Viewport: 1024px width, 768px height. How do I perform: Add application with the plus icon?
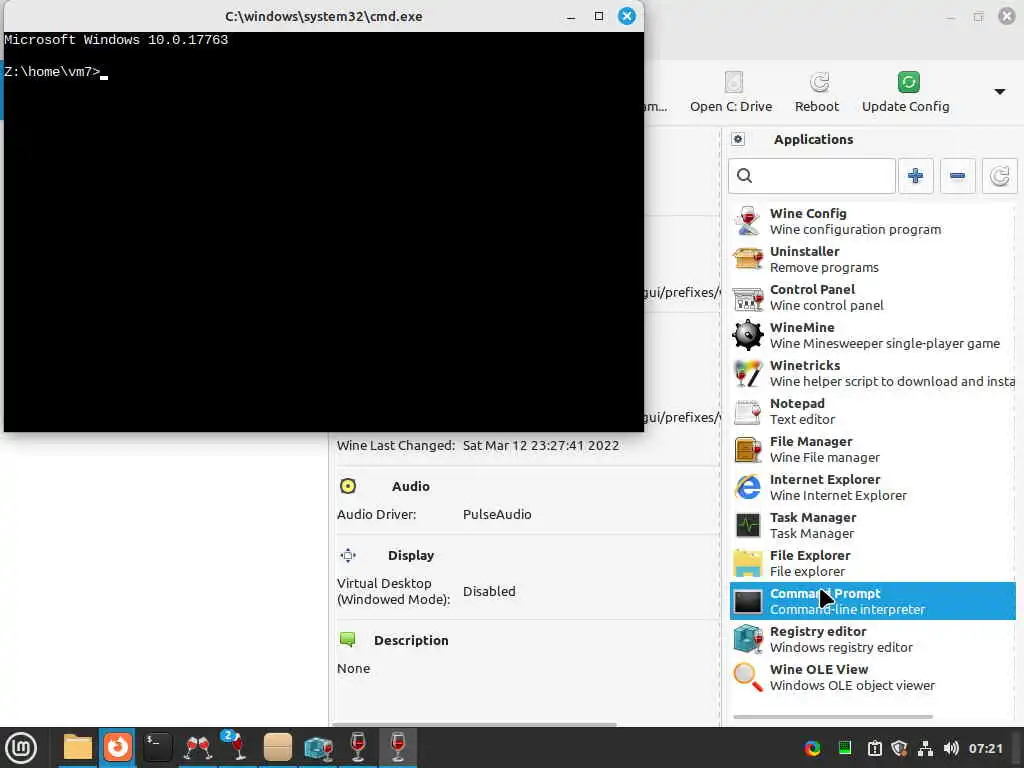click(x=916, y=176)
